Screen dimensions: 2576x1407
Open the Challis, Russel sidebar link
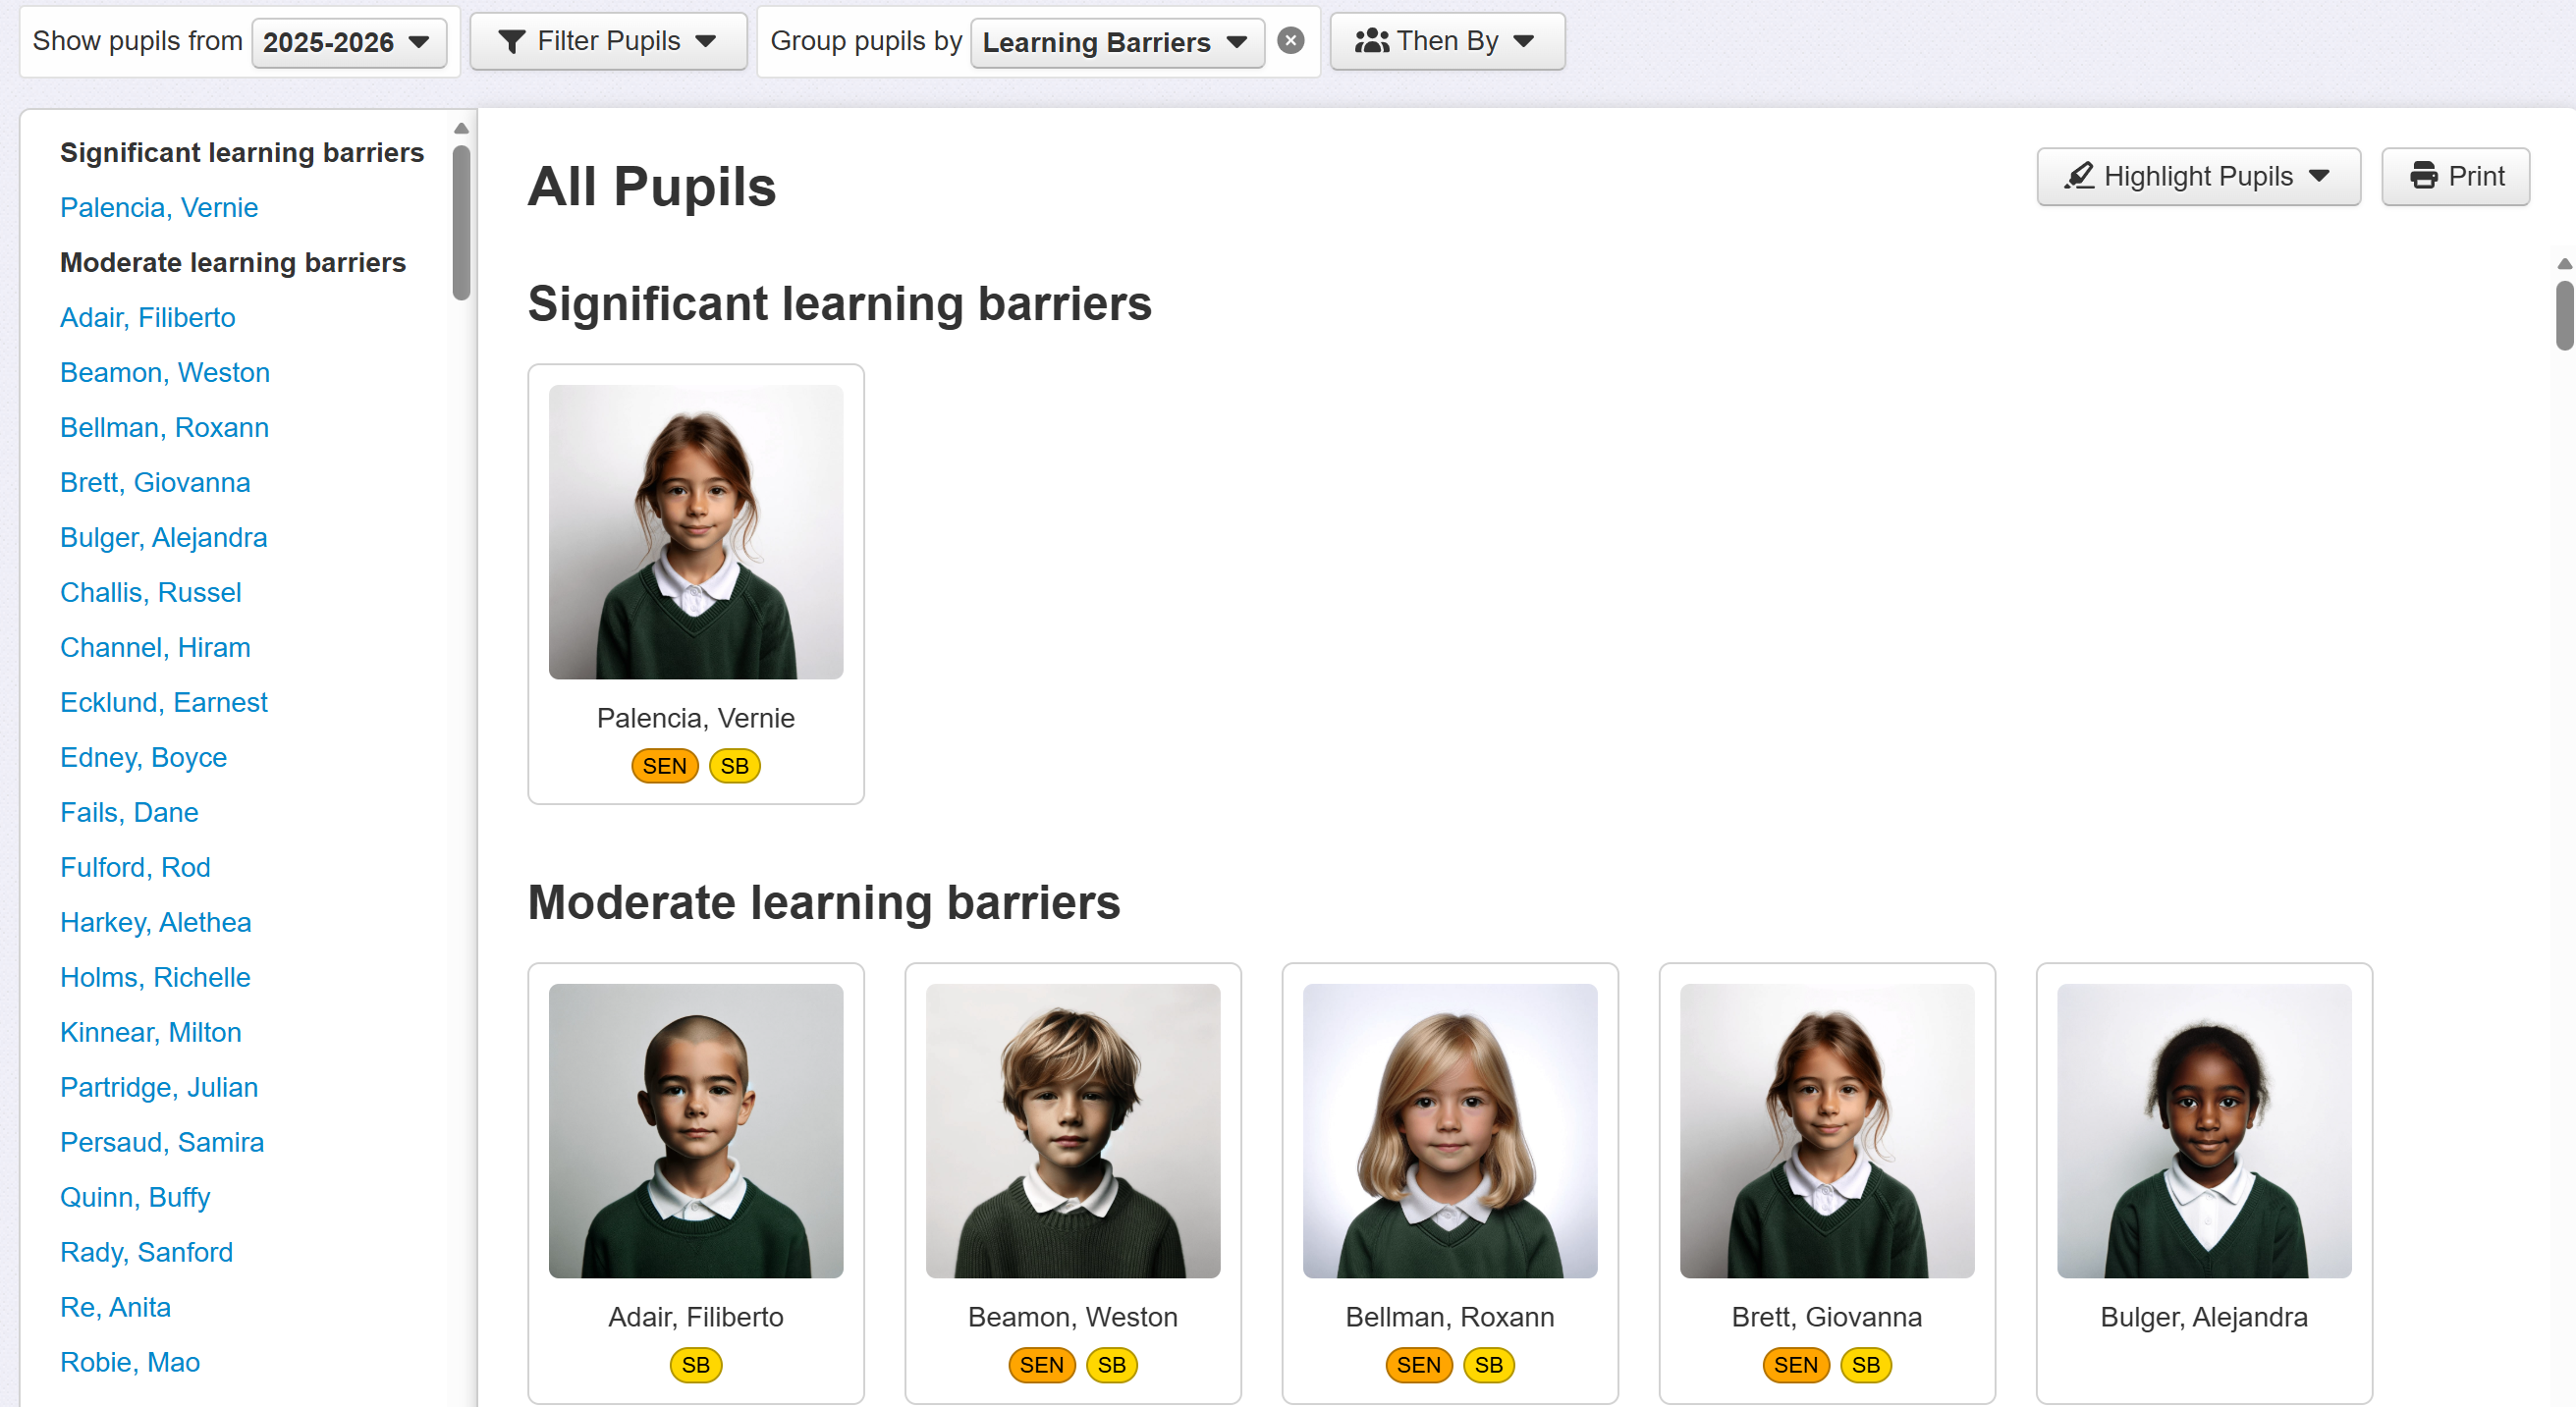click(x=150, y=592)
